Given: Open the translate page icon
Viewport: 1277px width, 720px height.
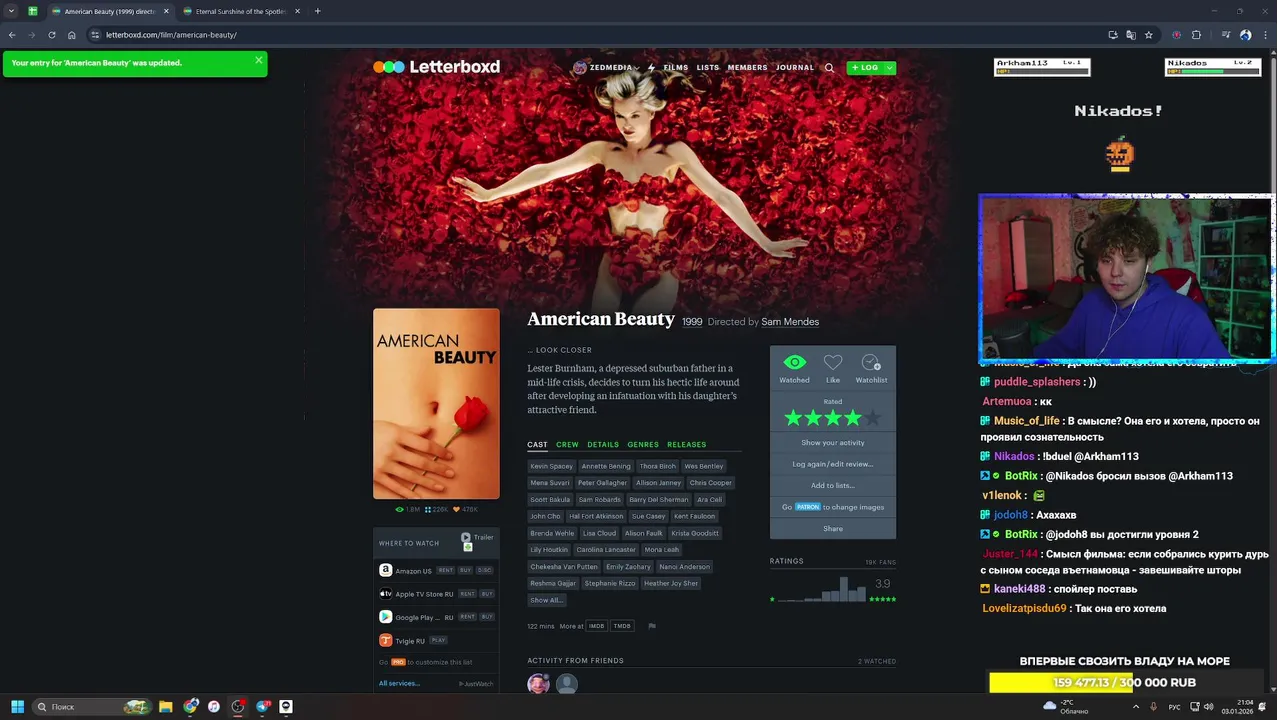Looking at the screenshot, I should [x=1131, y=35].
